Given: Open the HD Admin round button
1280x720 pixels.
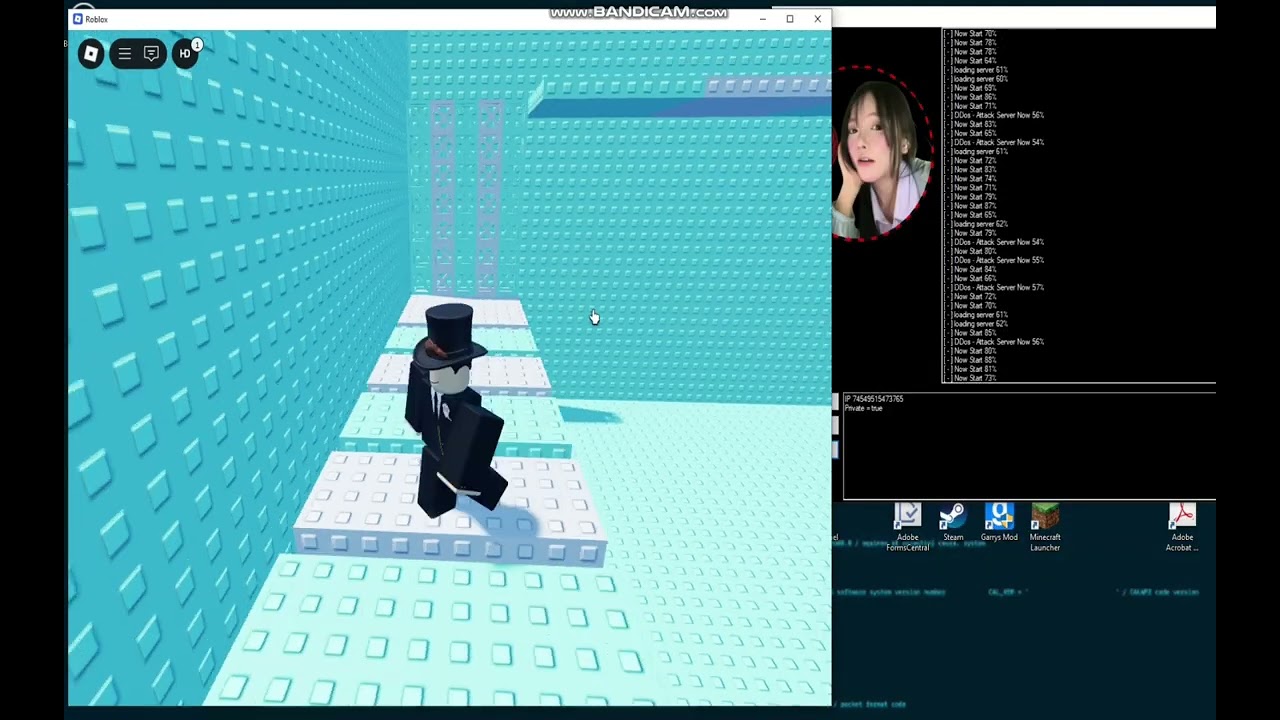Looking at the screenshot, I should [x=185, y=54].
